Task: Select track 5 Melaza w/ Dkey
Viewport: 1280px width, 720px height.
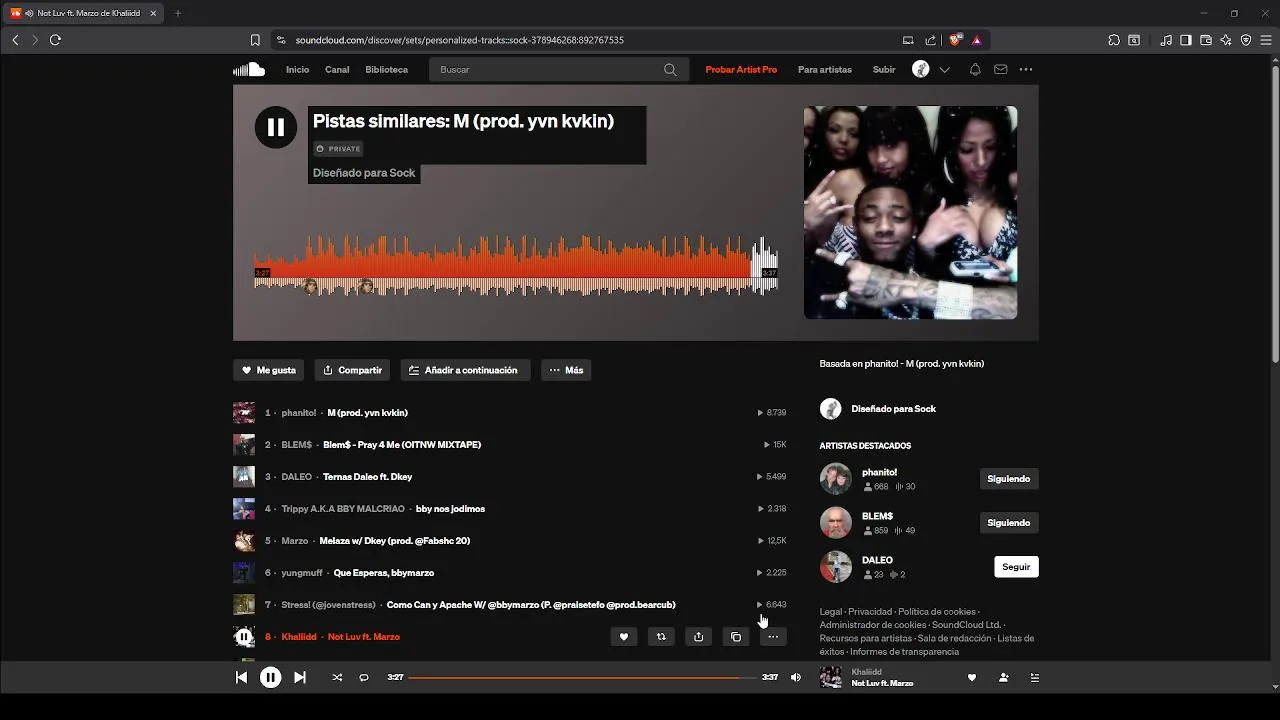Action: click(394, 541)
